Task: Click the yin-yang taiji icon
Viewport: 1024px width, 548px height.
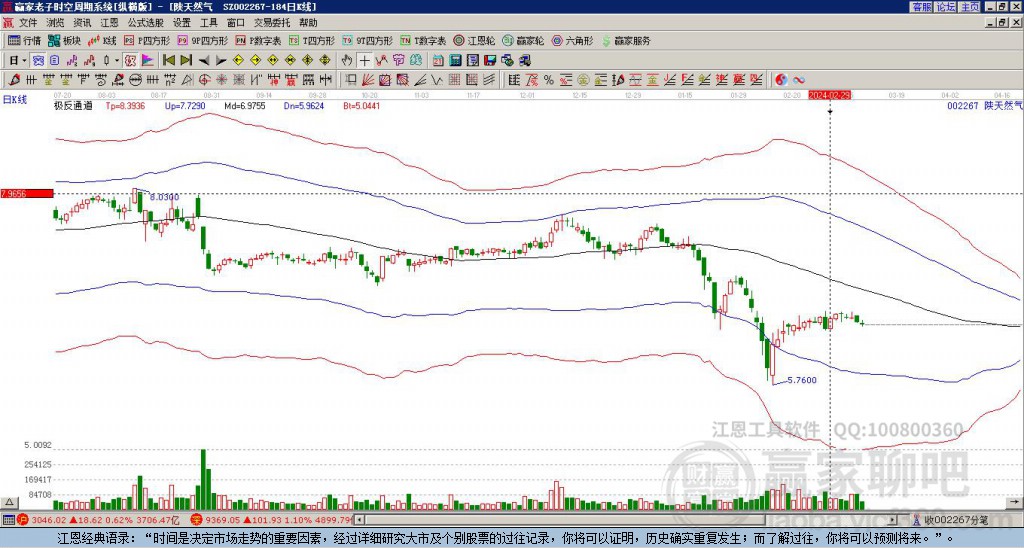Action: (x=781, y=80)
